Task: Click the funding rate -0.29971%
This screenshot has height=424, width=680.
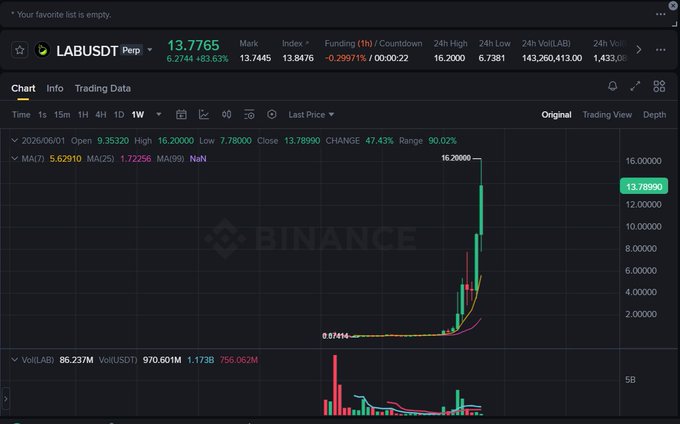Action: pyautogui.click(x=346, y=58)
